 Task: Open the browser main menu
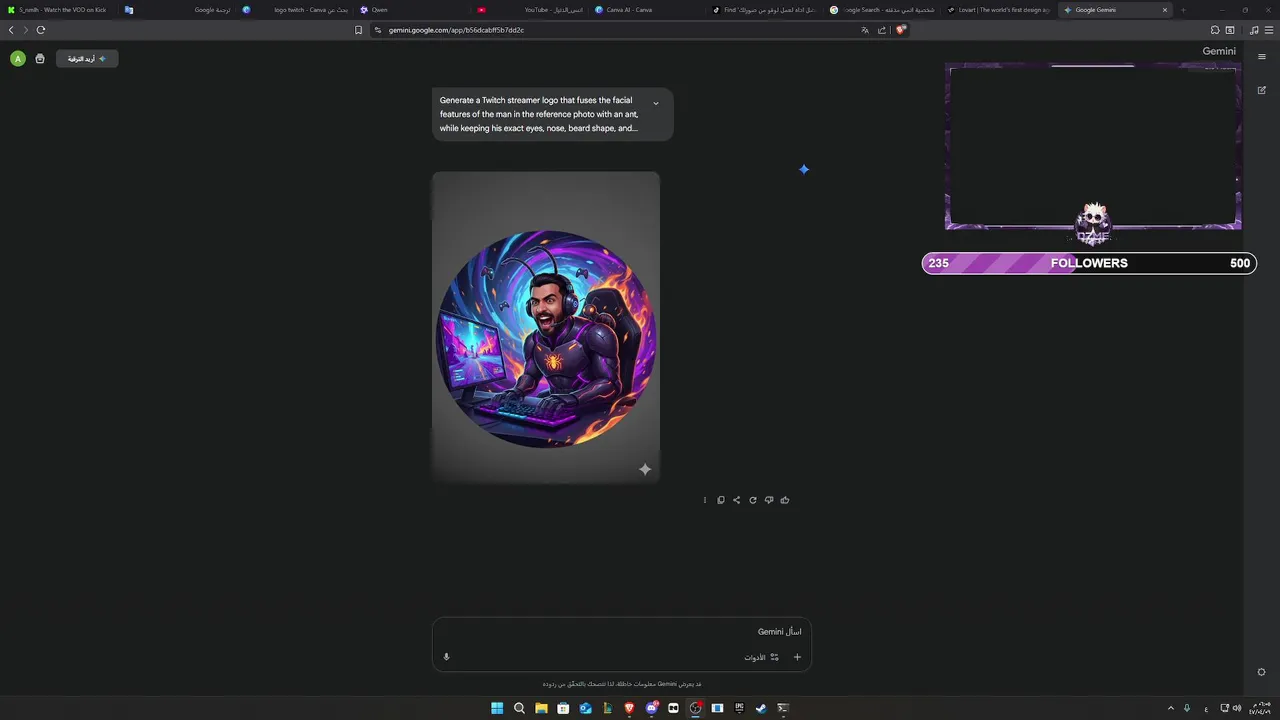(x=1269, y=30)
